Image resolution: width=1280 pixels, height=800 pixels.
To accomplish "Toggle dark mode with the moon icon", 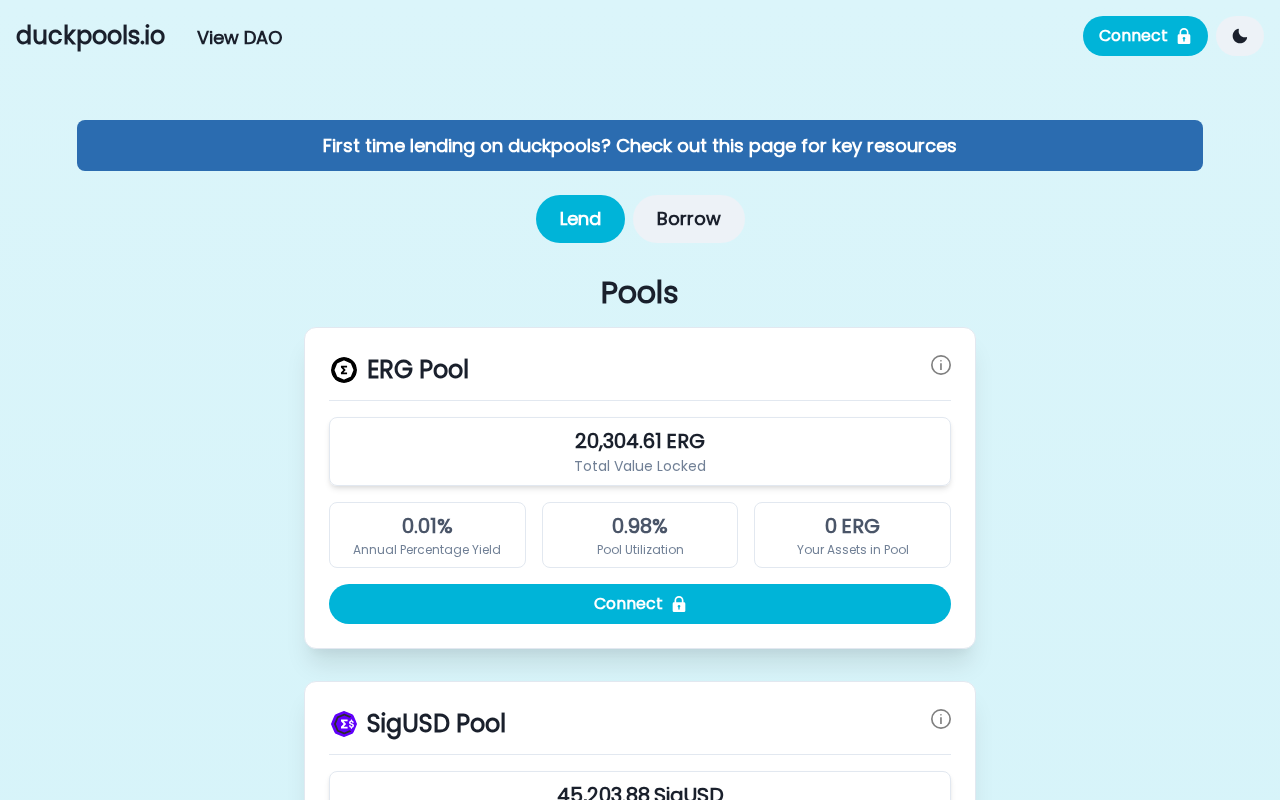I will click(1240, 36).
